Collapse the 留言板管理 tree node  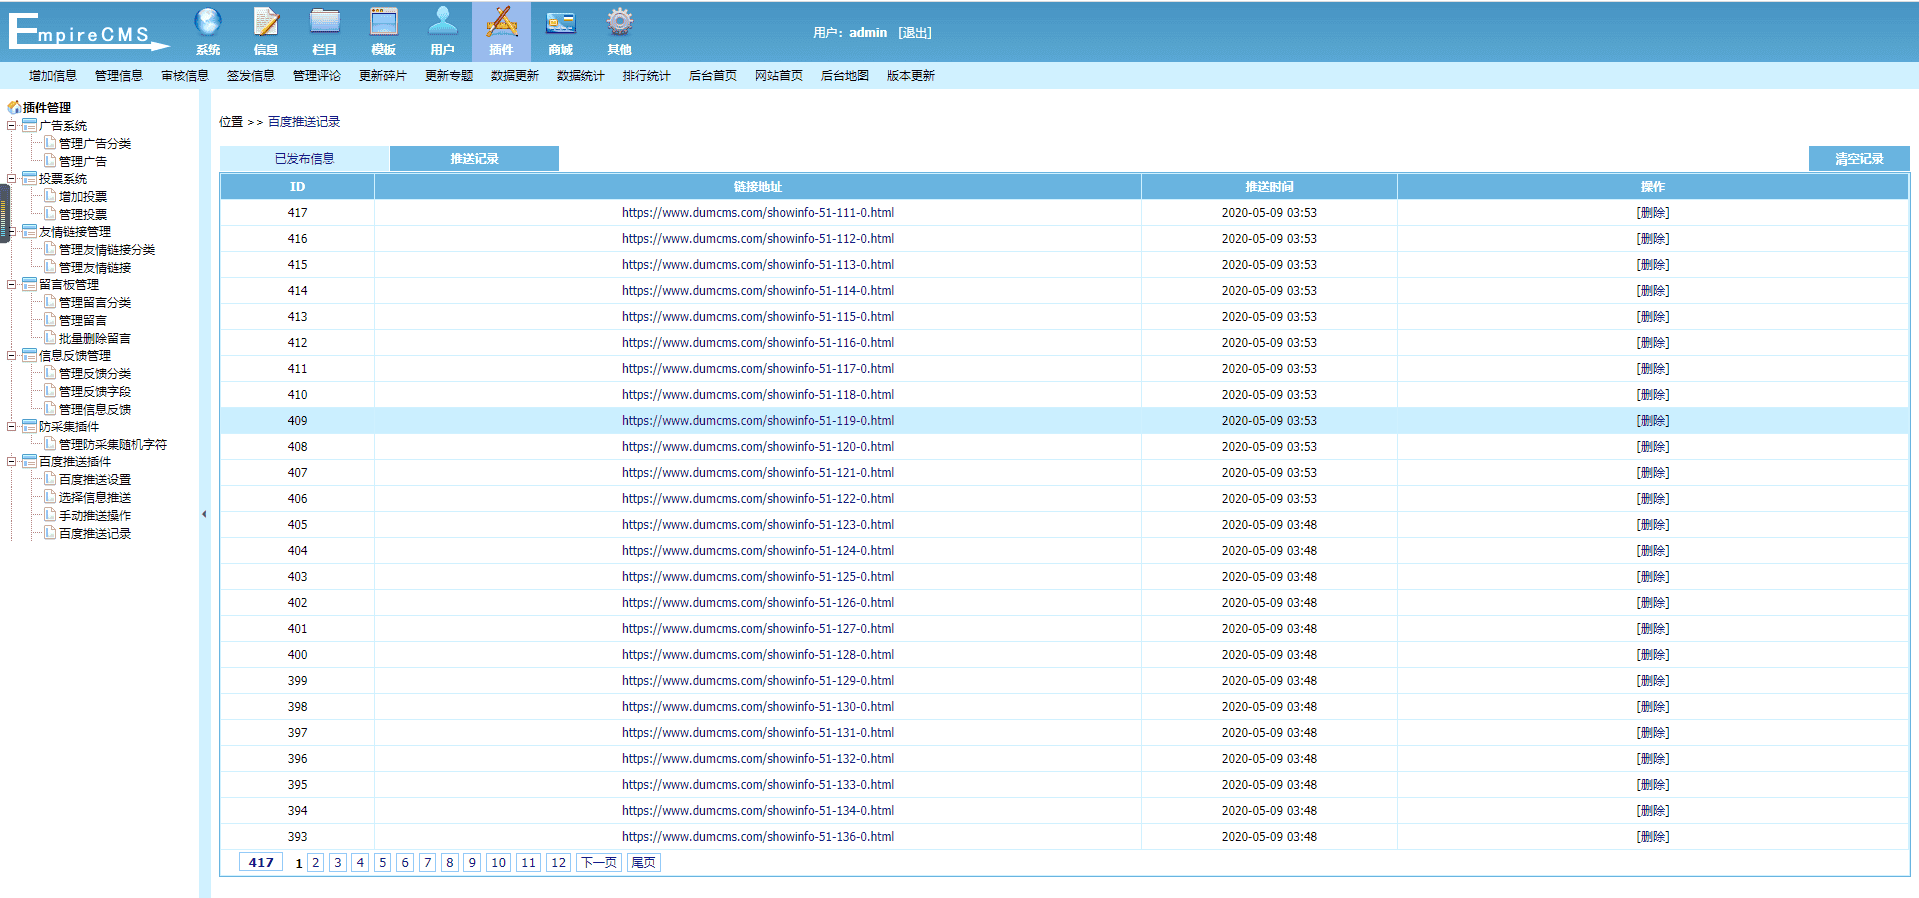pyautogui.click(x=12, y=284)
